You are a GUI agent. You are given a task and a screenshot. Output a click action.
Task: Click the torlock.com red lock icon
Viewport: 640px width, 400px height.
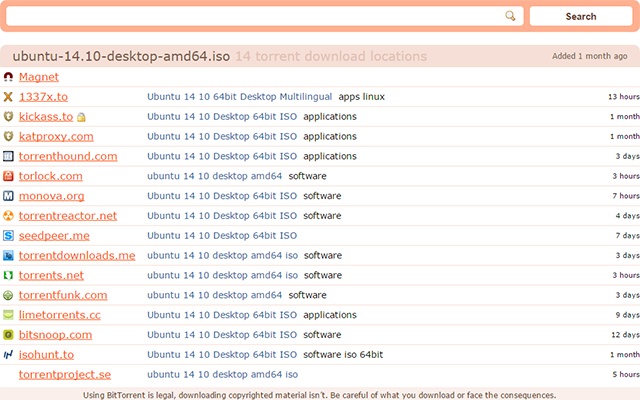coord(8,176)
